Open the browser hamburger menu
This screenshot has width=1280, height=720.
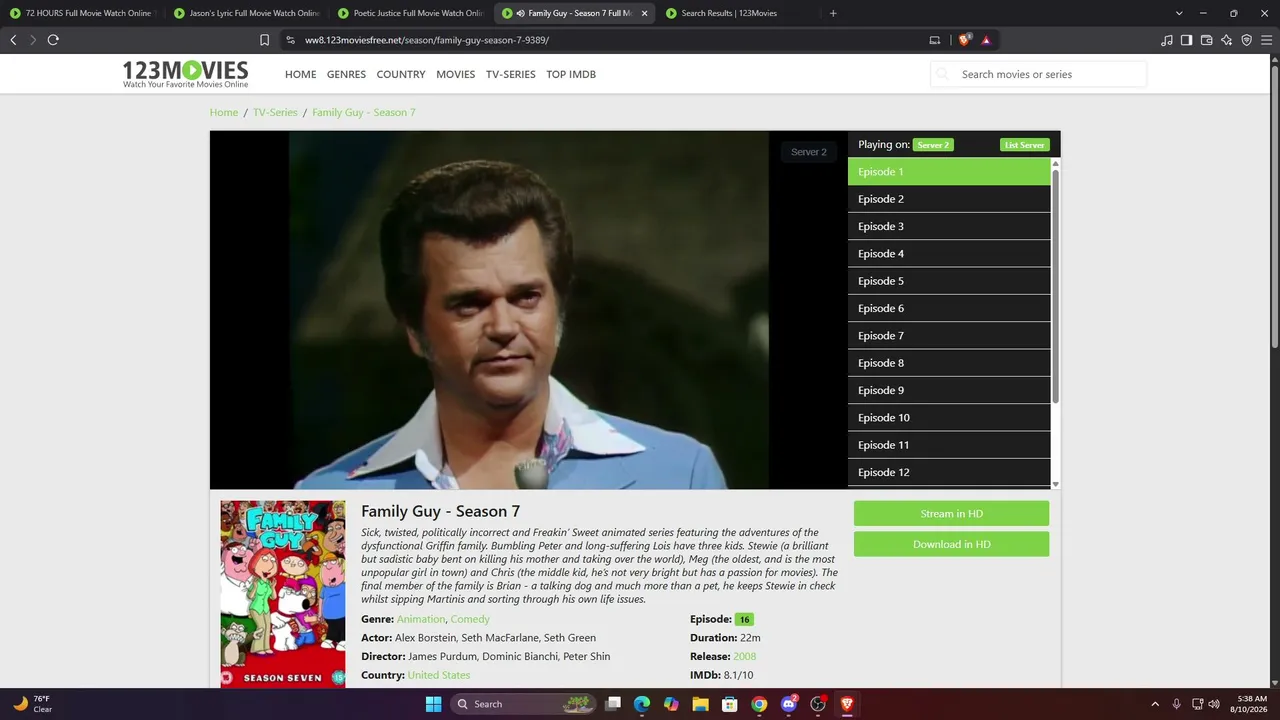click(x=1266, y=40)
